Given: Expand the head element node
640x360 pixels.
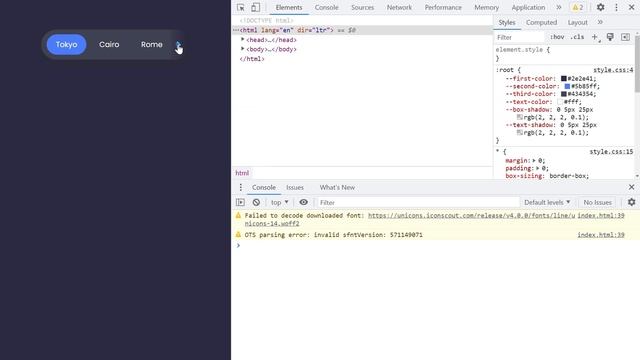Looking at the screenshot, I should tap(242, 40).
